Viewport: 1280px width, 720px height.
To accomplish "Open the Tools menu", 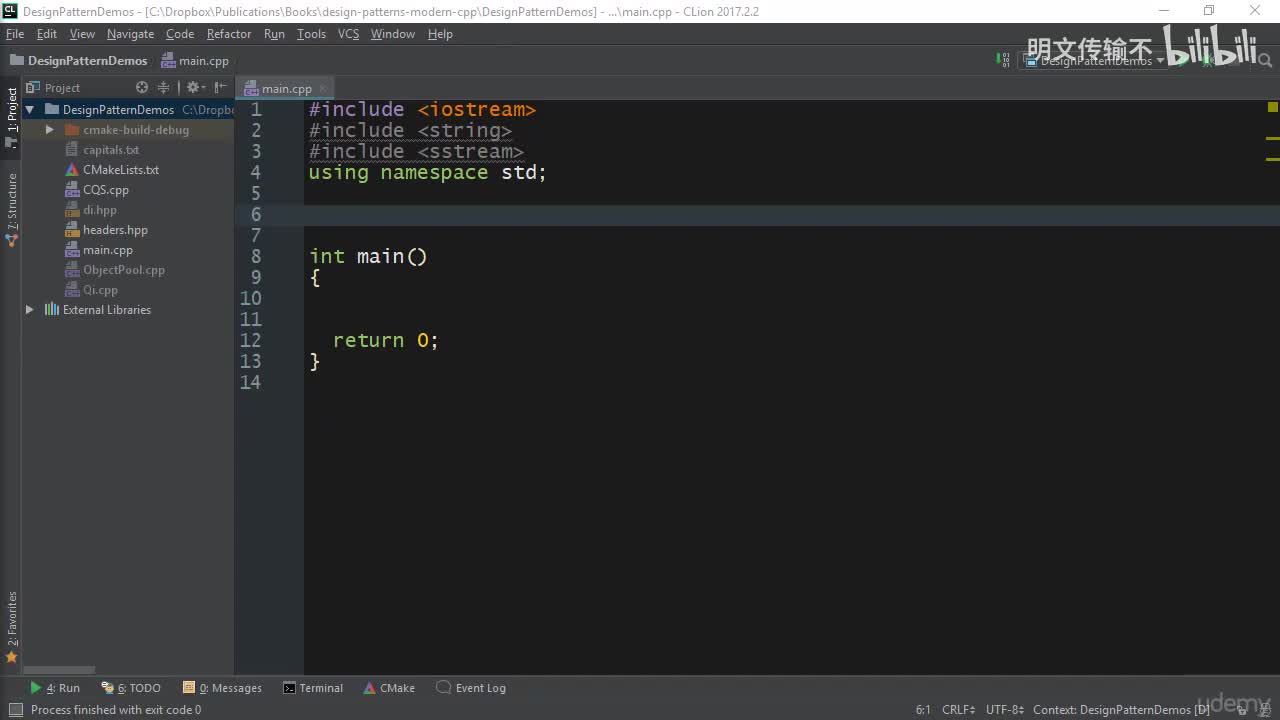I will click(311, 34).
